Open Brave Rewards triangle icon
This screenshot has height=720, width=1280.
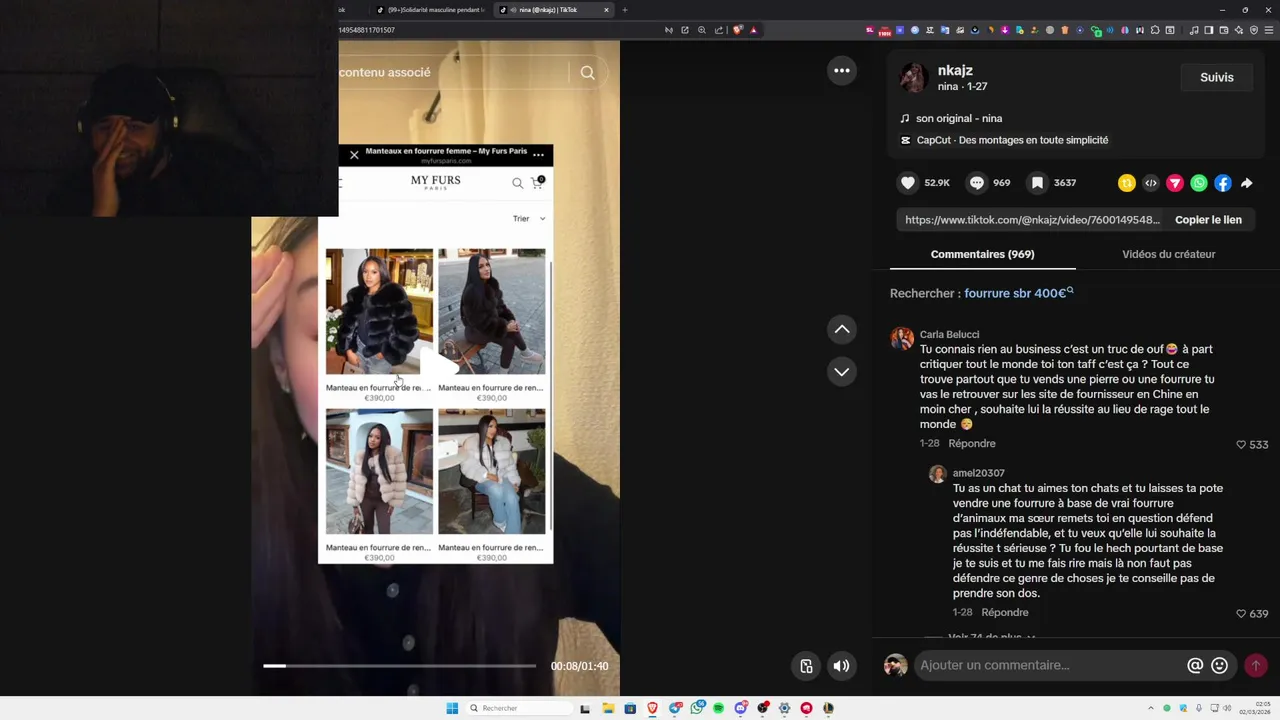click(754, 30)
